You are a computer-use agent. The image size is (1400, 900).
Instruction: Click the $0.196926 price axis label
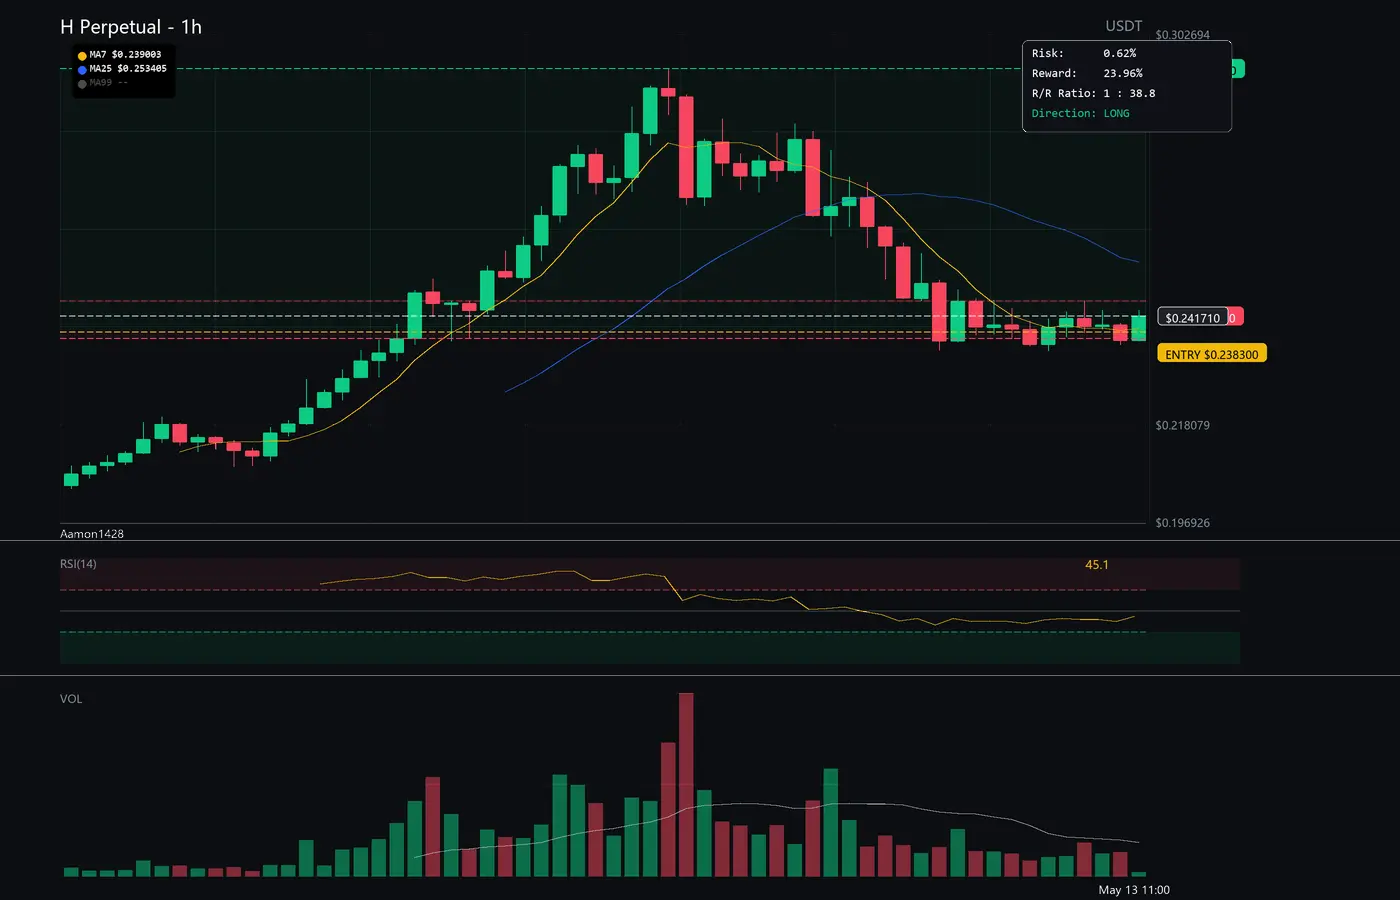[x=1182, y=523]
